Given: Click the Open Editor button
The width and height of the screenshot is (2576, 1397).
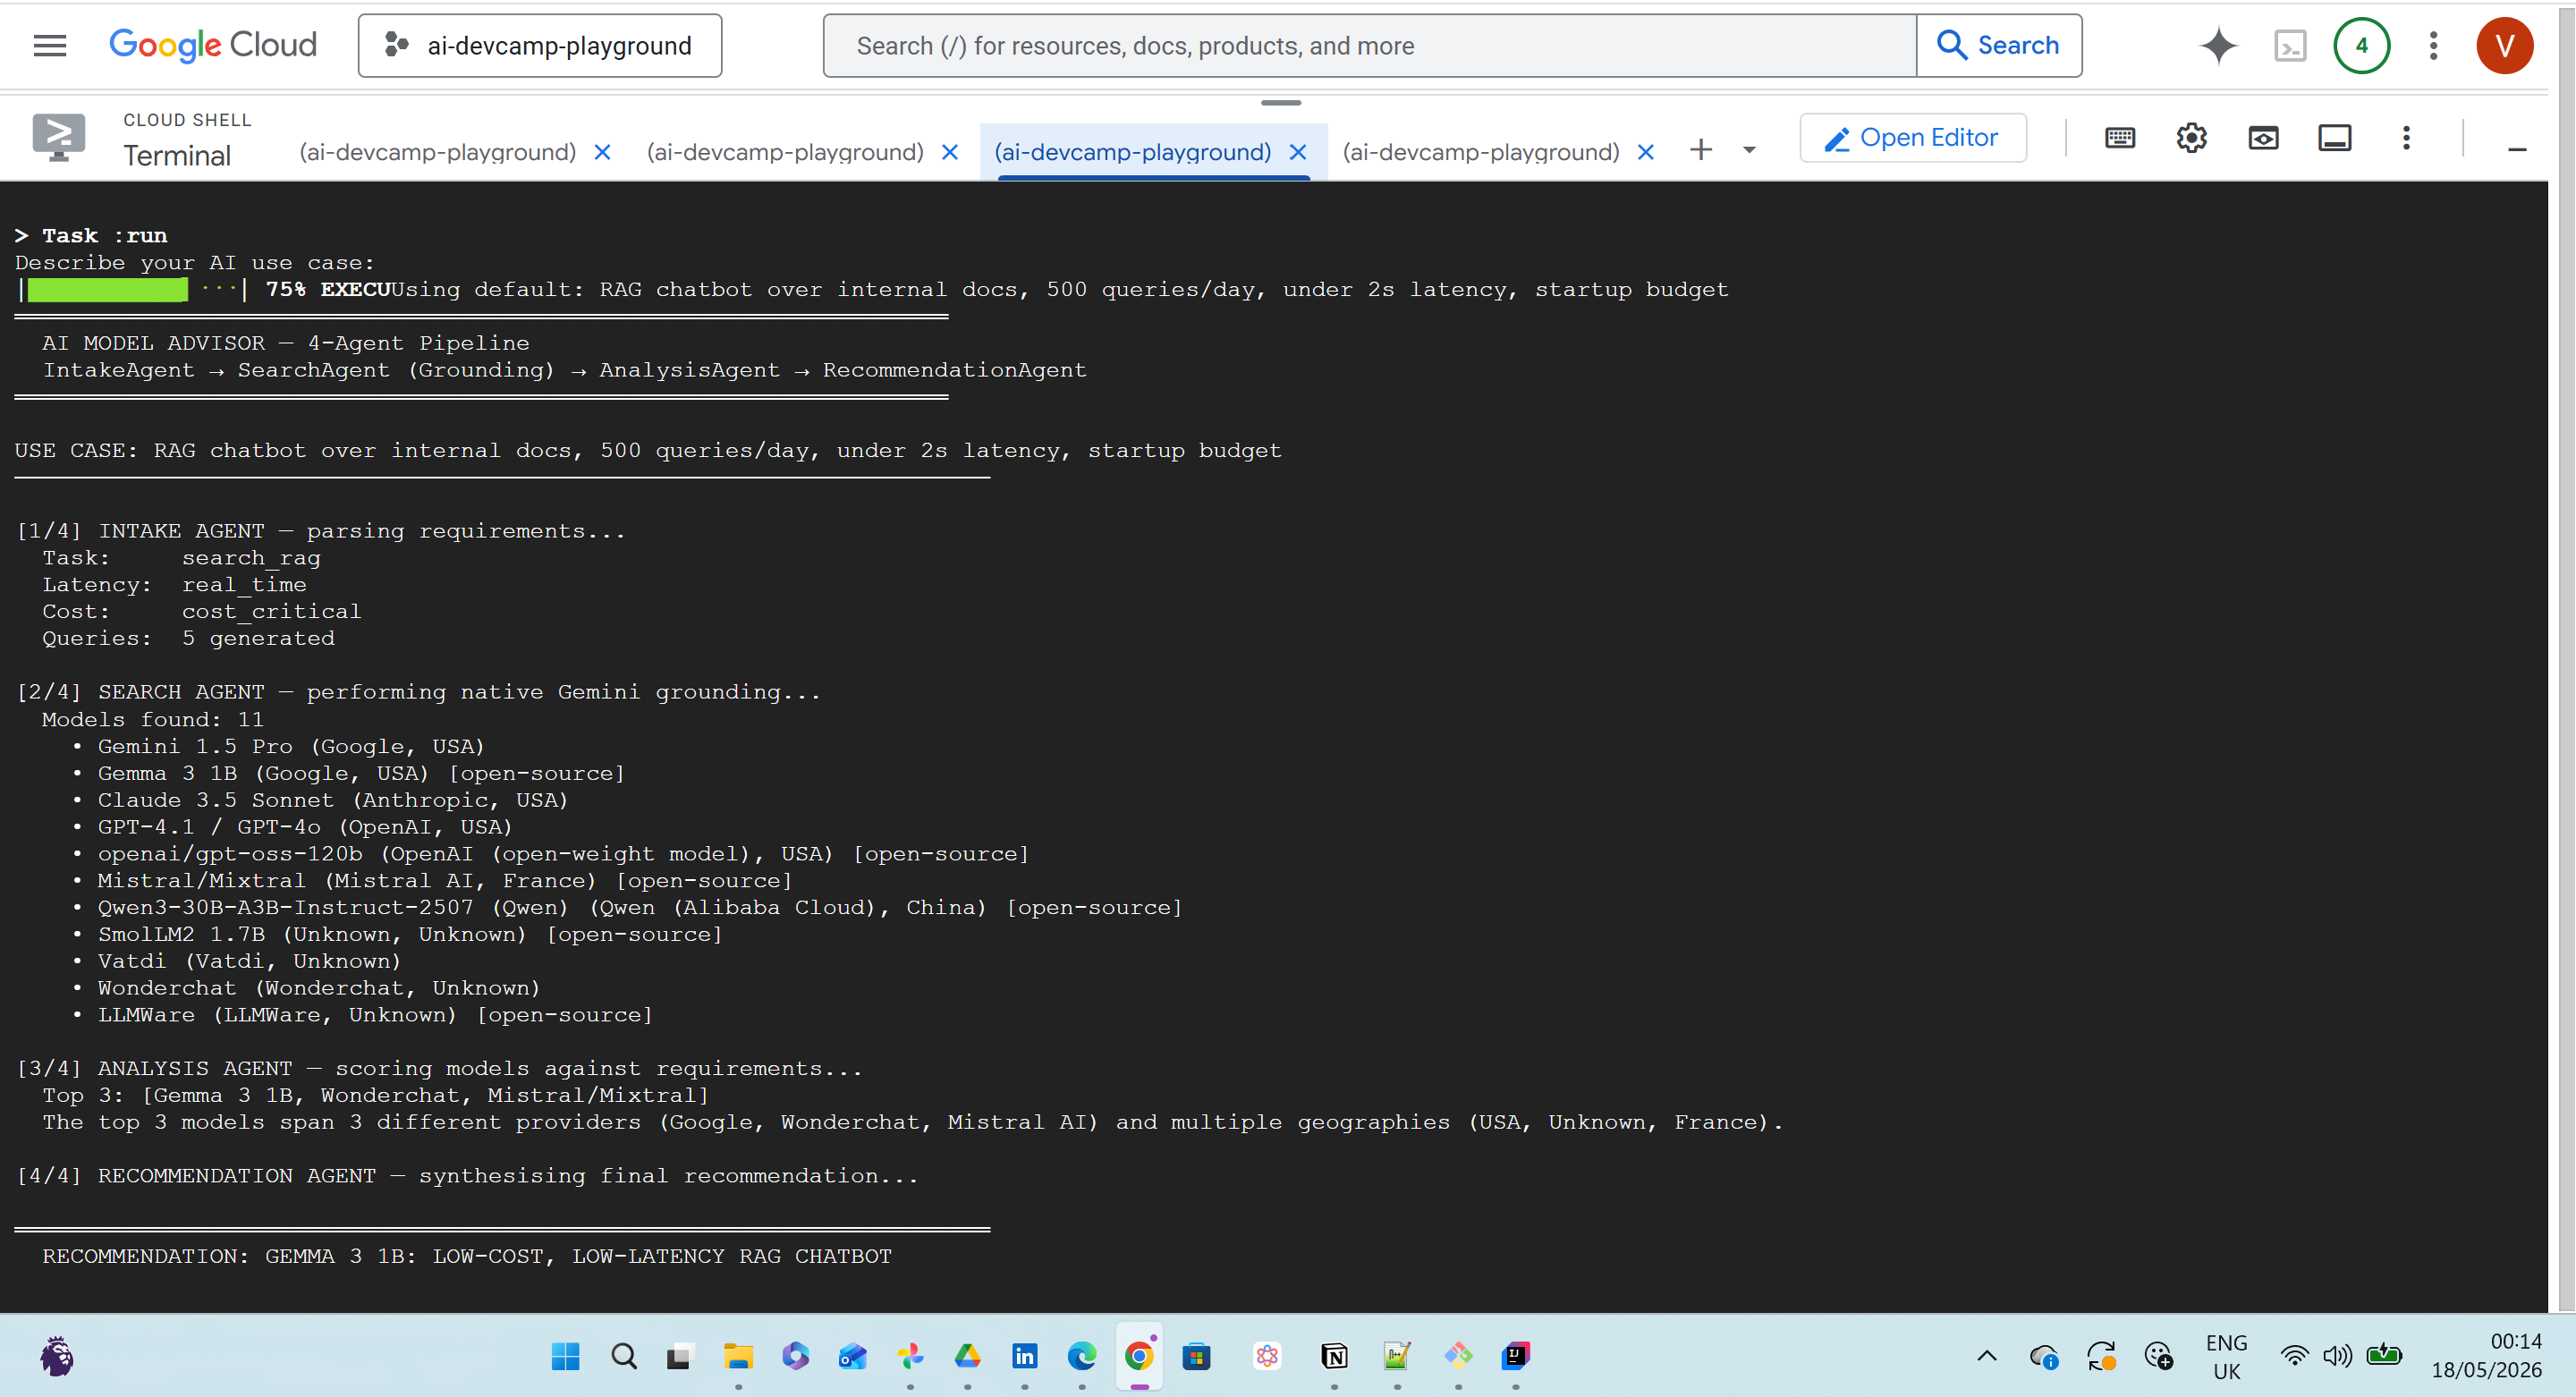Looking at the screenshot, I should pos(1913,138).
